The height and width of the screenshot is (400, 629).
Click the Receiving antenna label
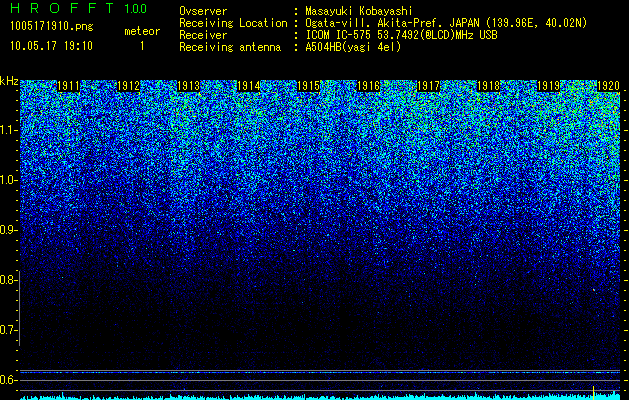click(230, 47)
